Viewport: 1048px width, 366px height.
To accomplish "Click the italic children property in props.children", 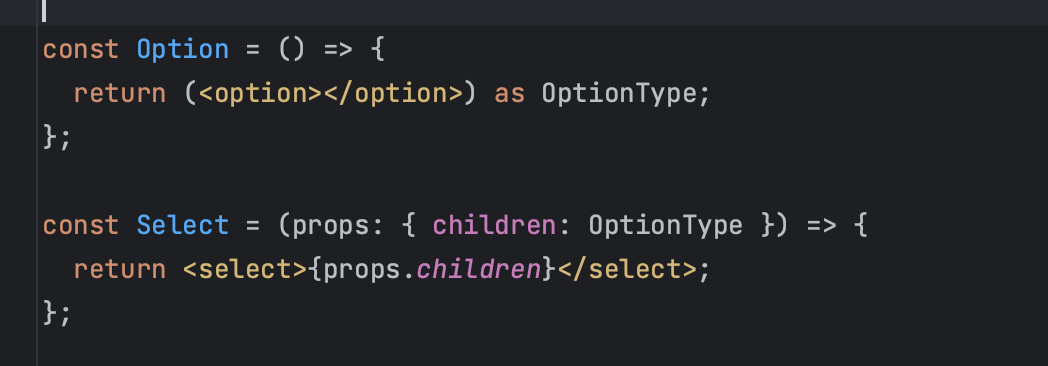I will [x=479, y=270].
